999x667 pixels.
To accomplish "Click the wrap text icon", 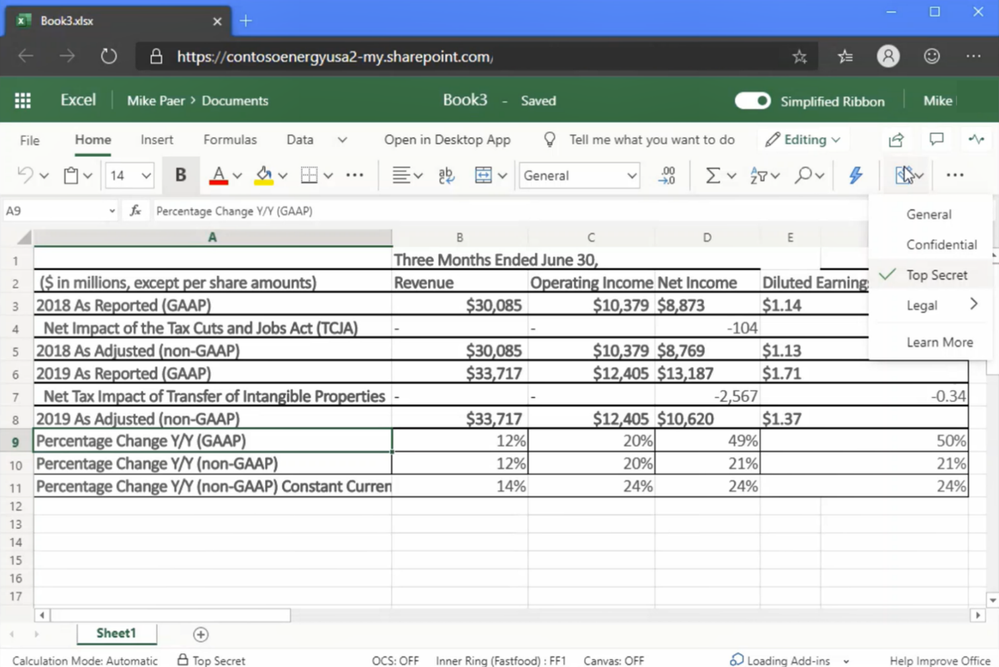I will (446, 175).
